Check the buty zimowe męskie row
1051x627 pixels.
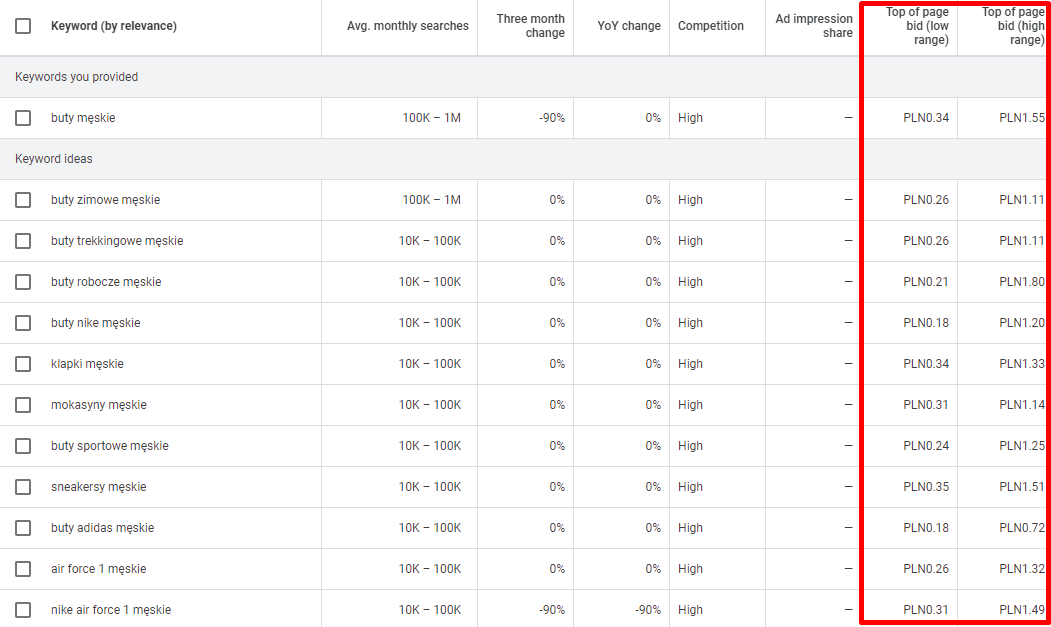(x=23, y=200)
